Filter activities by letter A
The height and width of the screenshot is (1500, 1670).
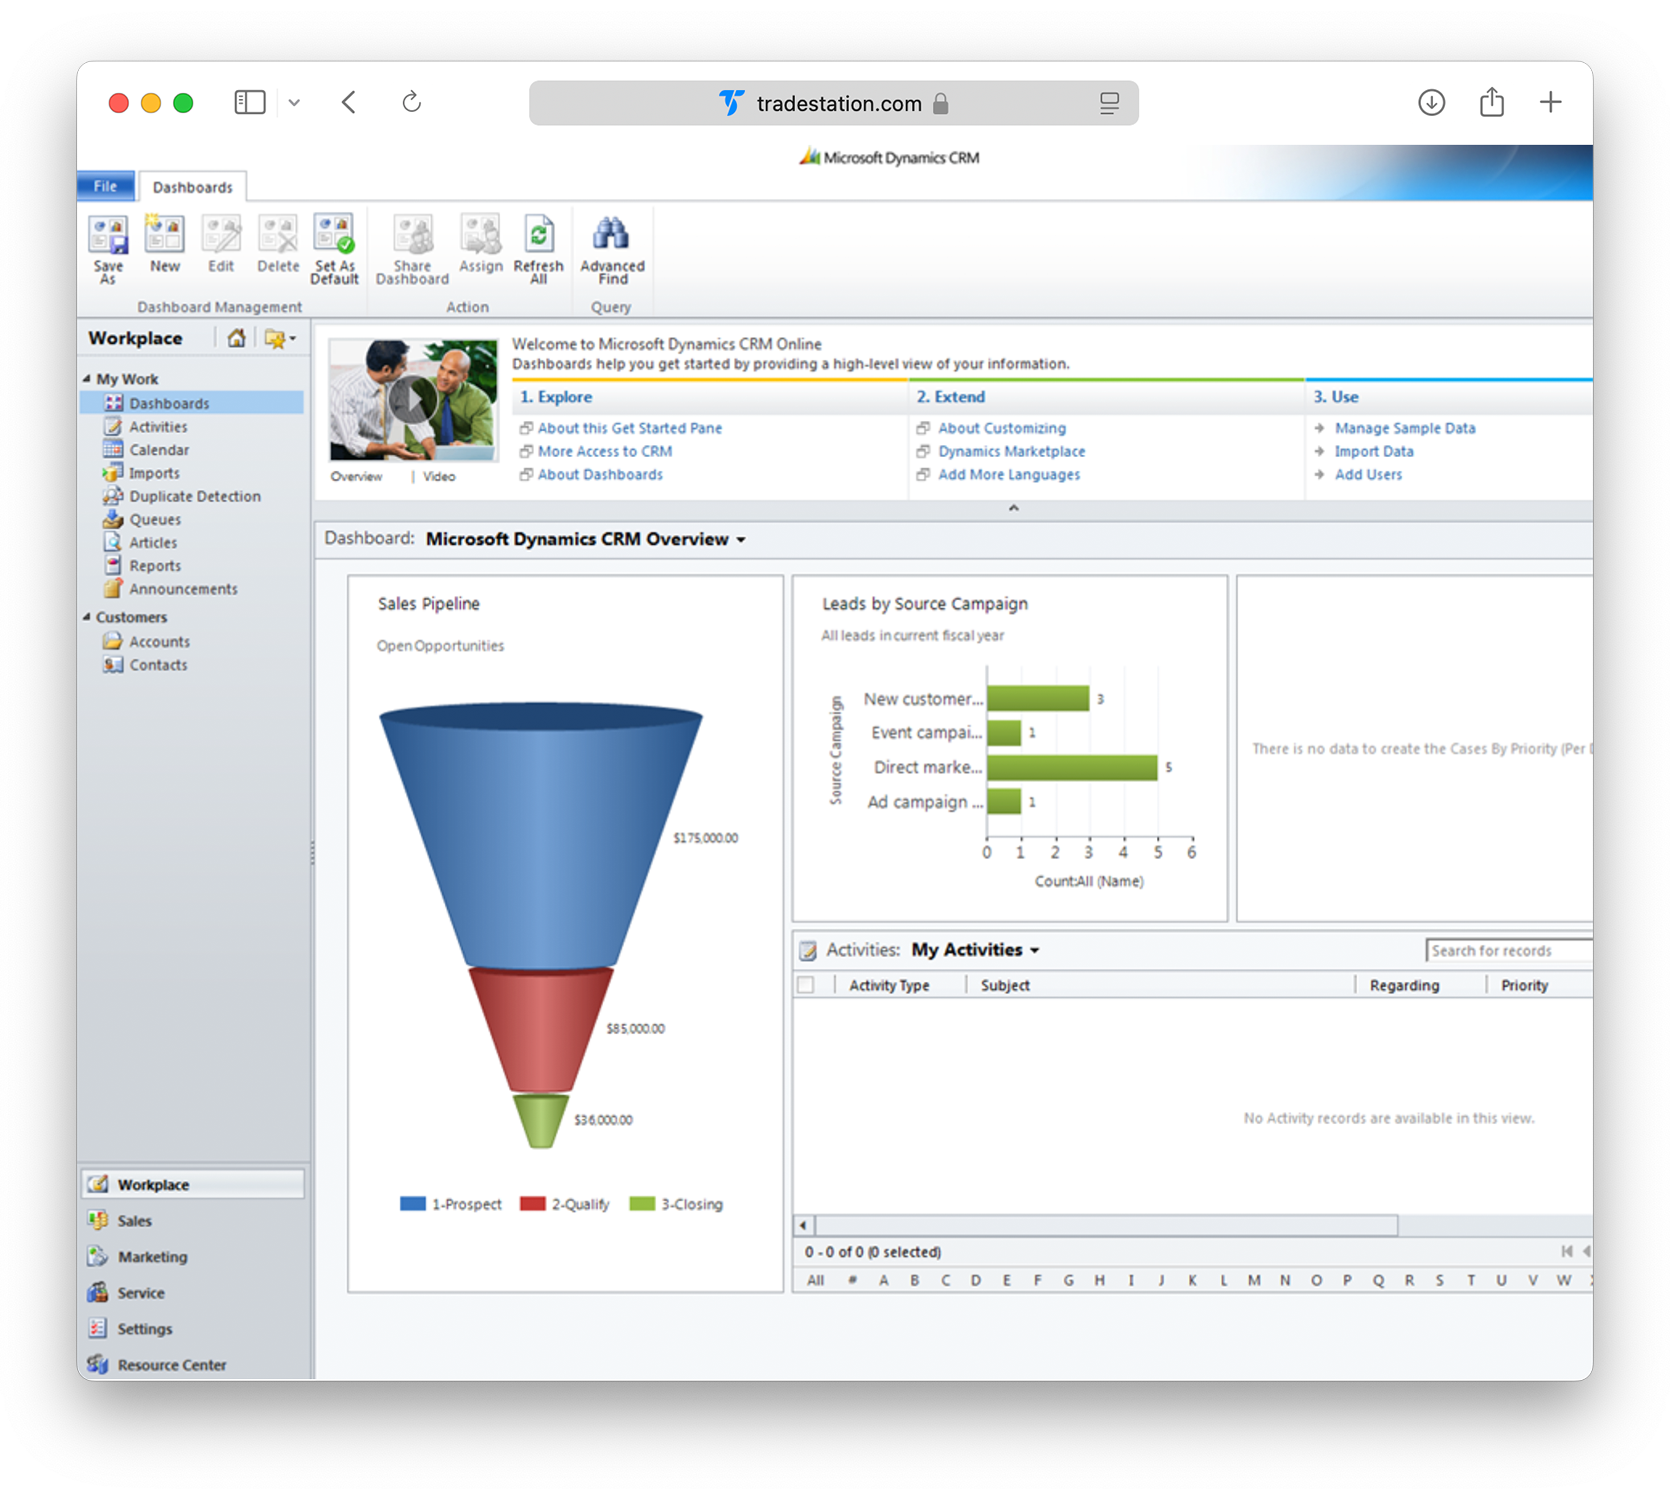click(x=883, y=1280)
